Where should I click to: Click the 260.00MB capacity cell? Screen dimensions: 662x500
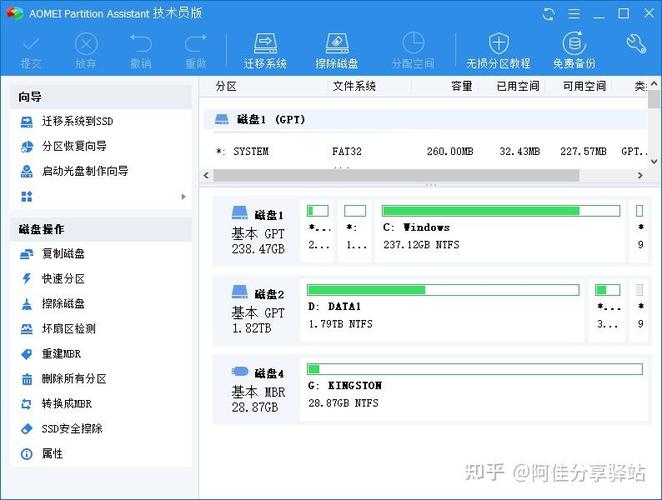[450, 151]
